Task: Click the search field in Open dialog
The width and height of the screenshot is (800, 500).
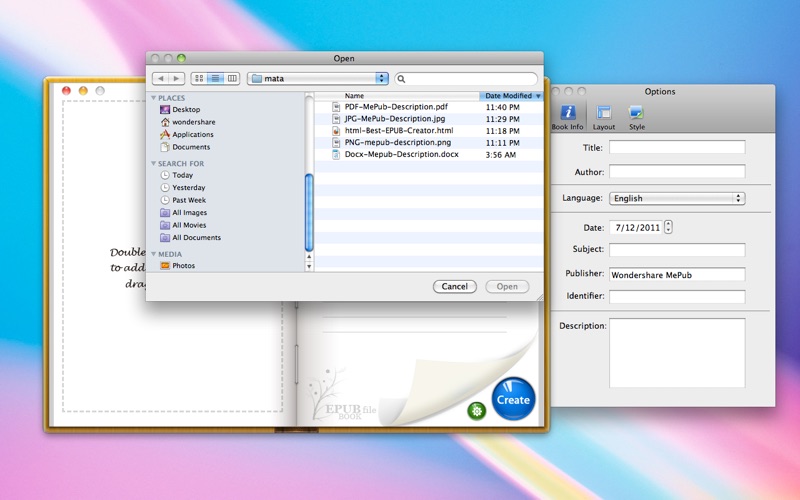Action: (466, 79)
